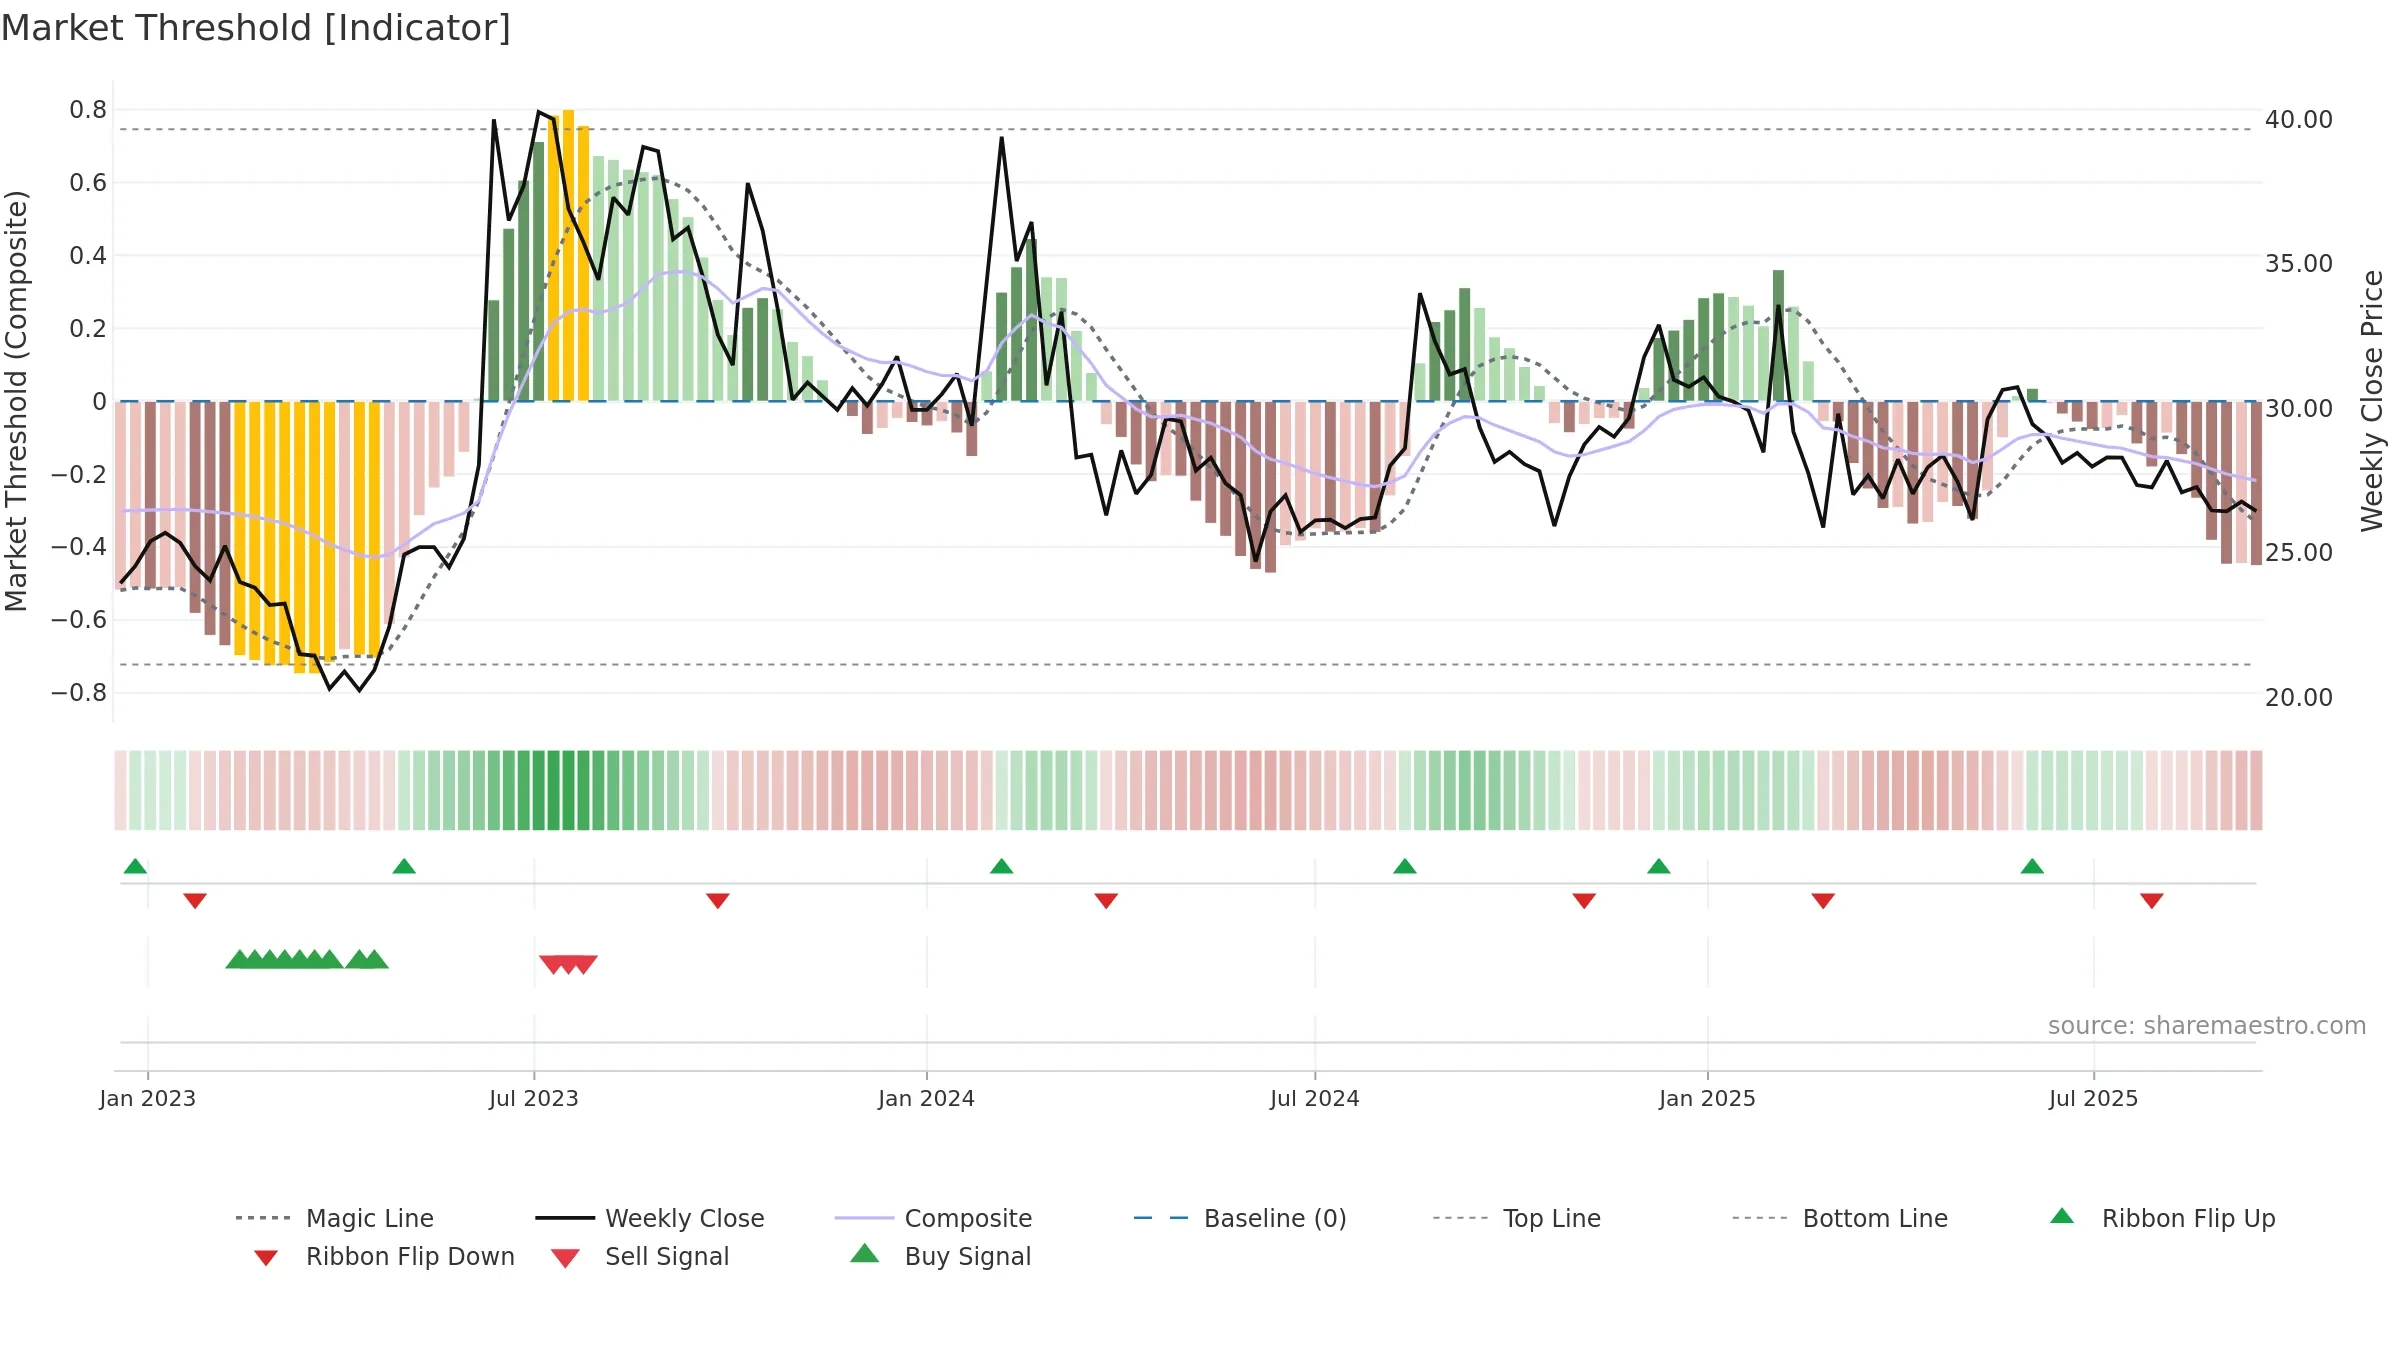Viewport: 2400px width, 1350px height.
Task: Click the red triangle icon beside Sell Signal
Action: click(x=565, y=1258)
